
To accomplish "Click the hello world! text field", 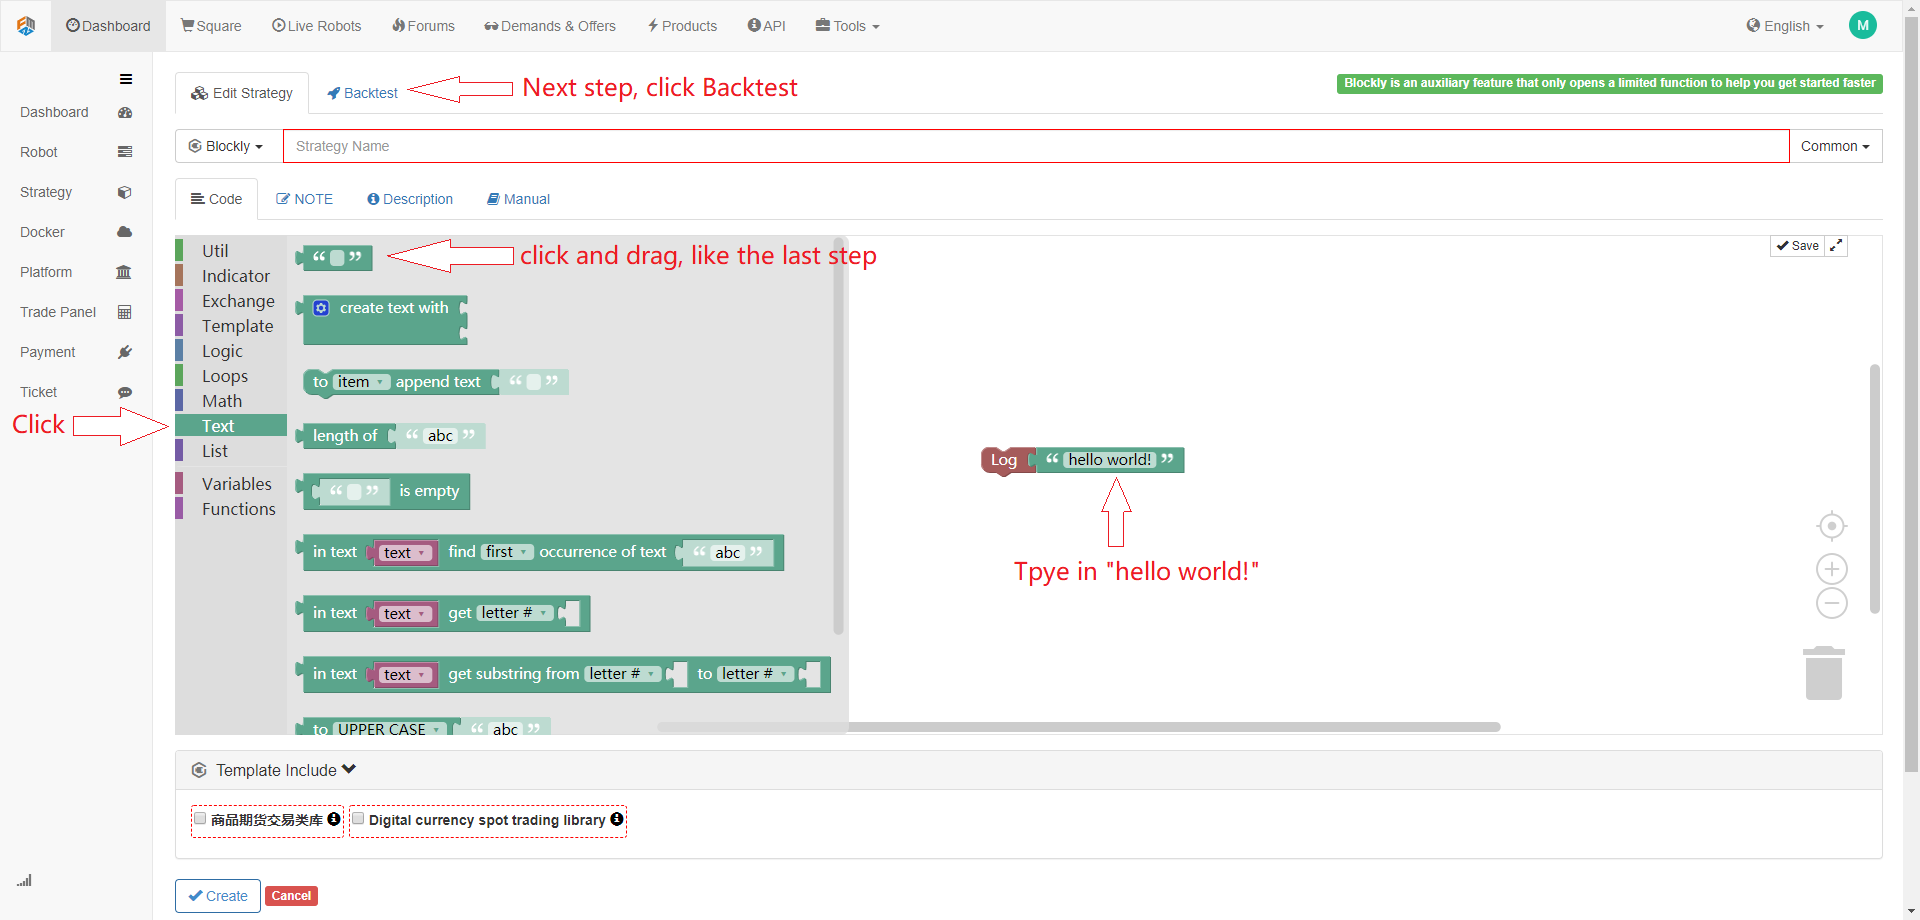I will click(1110, 460).
